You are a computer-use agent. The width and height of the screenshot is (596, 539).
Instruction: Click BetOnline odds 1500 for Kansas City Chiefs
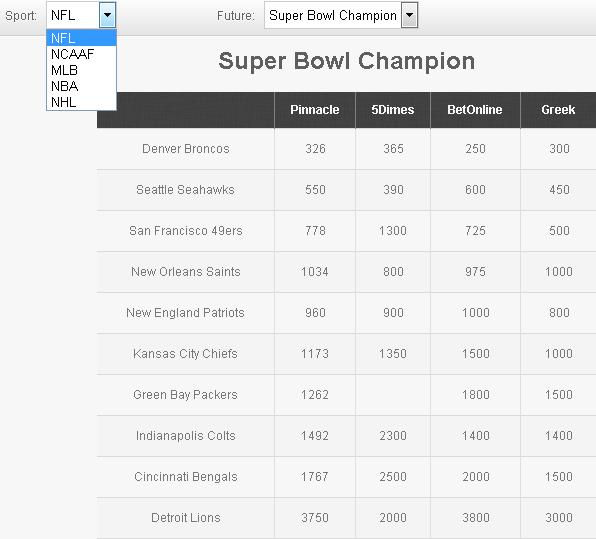(476, 354)
